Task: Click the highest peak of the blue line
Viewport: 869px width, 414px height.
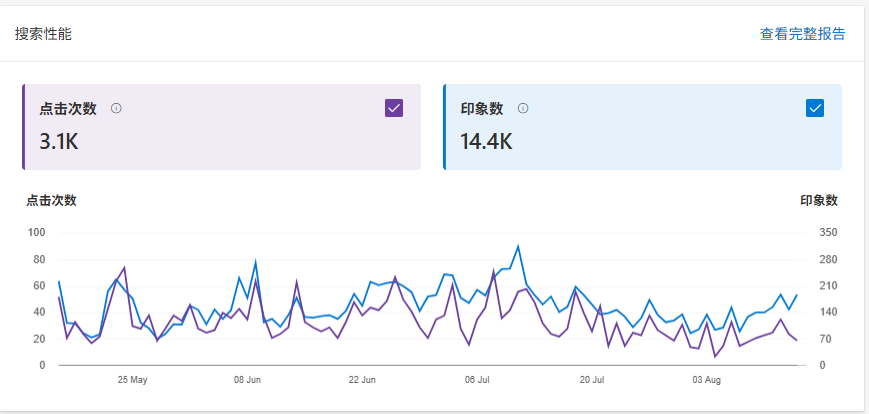Action: click(x=518, y=246)
